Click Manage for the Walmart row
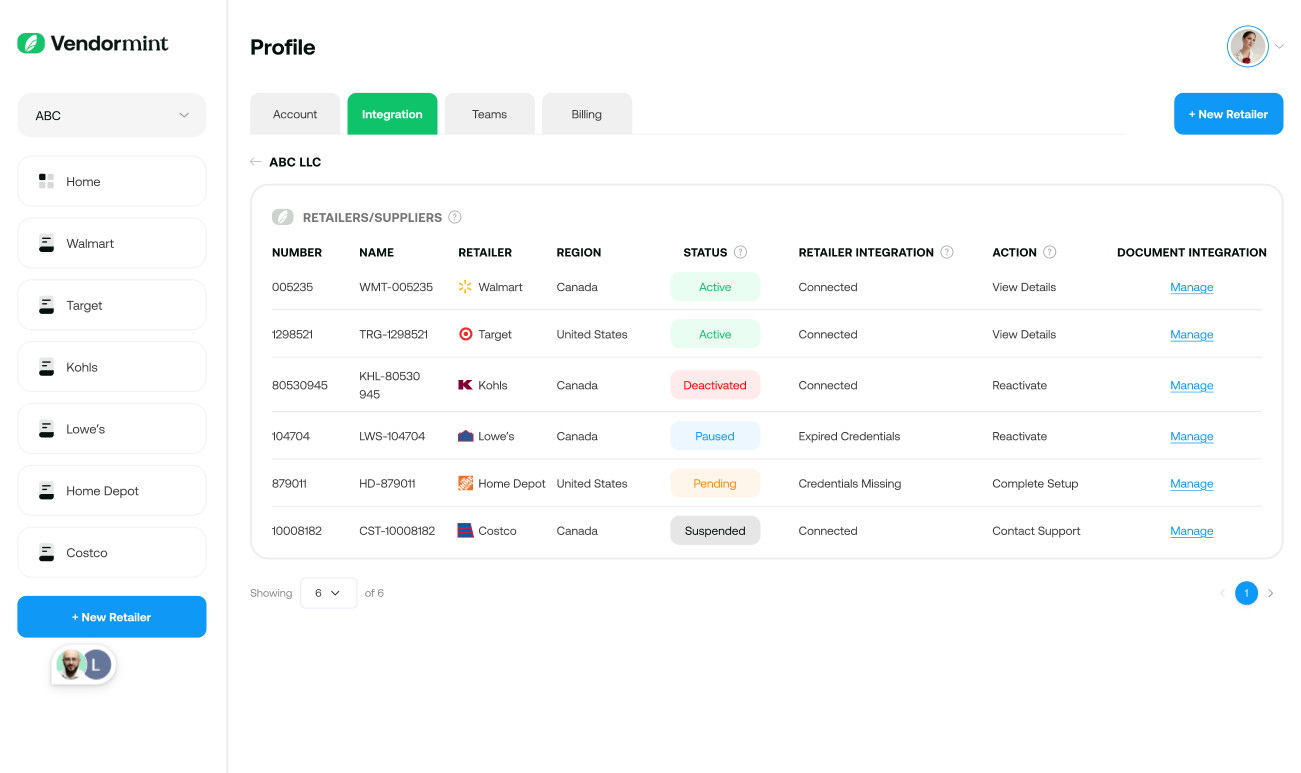Image resolution: width=1301 pixels, height=773 pixels. pyautogui.click(x=1192, y=287)
